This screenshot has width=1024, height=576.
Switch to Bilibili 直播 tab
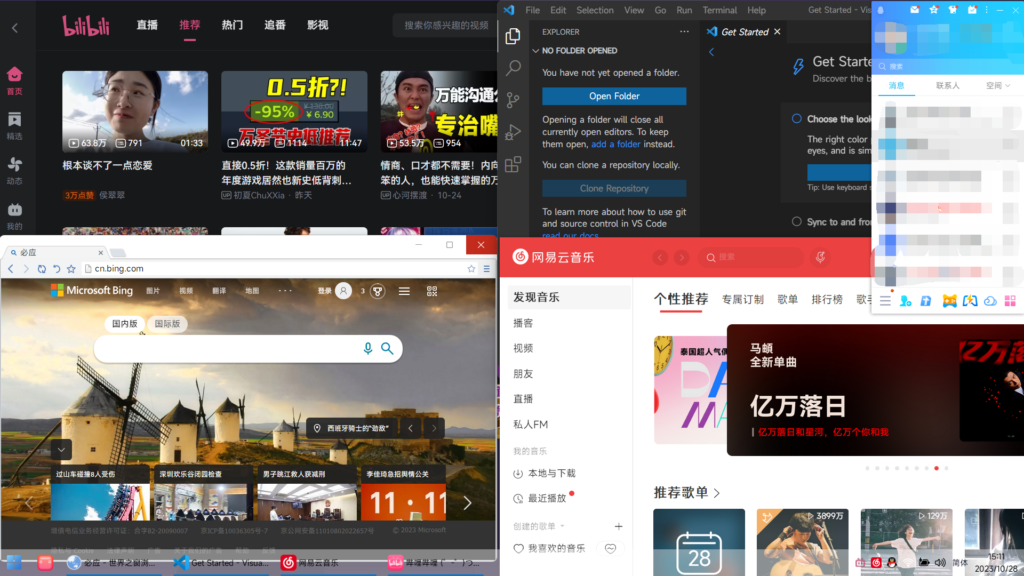click(147, 25)
